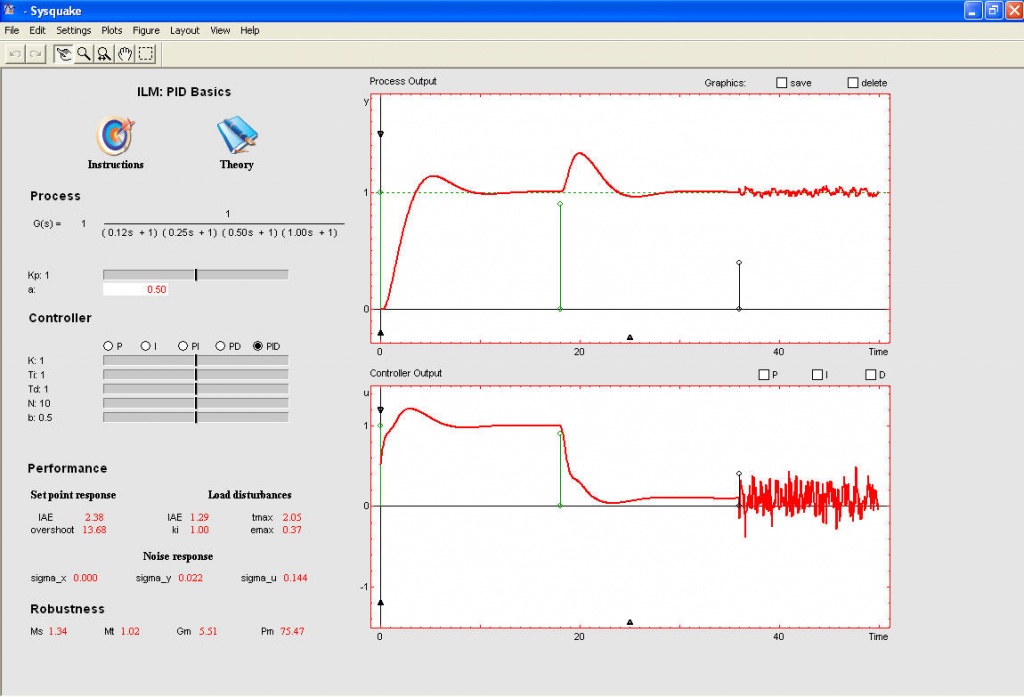Enable the Graphics save checkbox

(781, 82)
